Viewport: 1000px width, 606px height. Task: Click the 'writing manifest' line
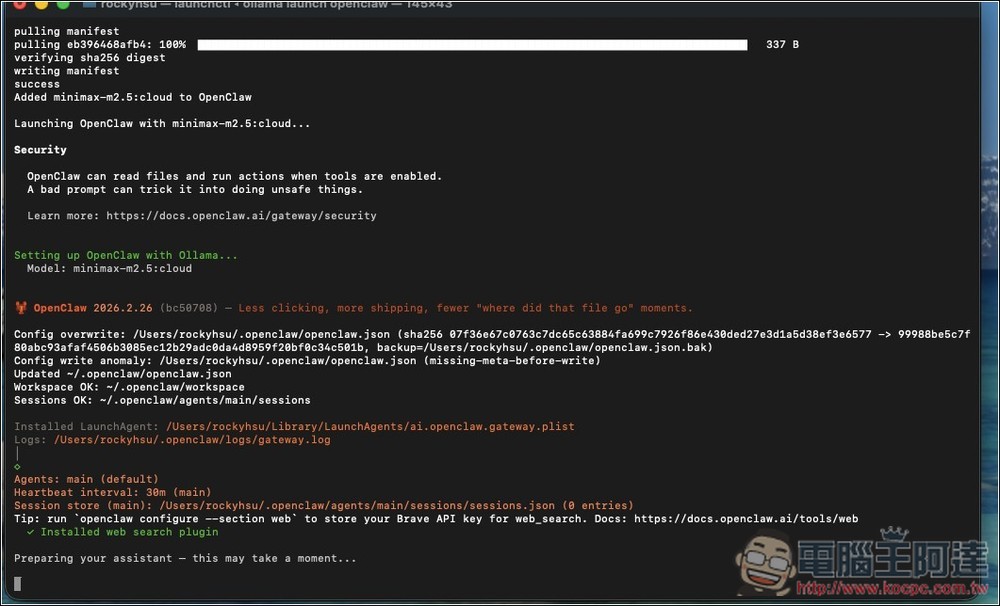(66, 71)
